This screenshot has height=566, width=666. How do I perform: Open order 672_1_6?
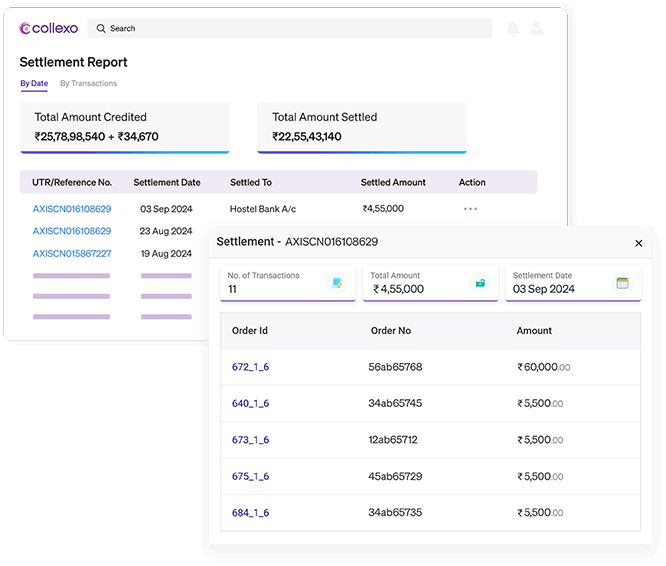pyautogui.click(x=250, y=367)
